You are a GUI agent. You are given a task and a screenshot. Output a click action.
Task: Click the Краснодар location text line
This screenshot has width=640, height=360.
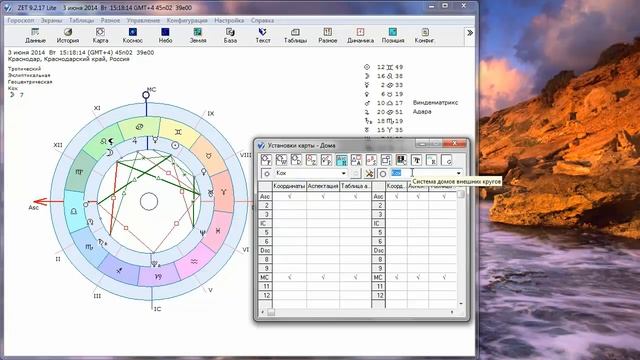(69, 59)
